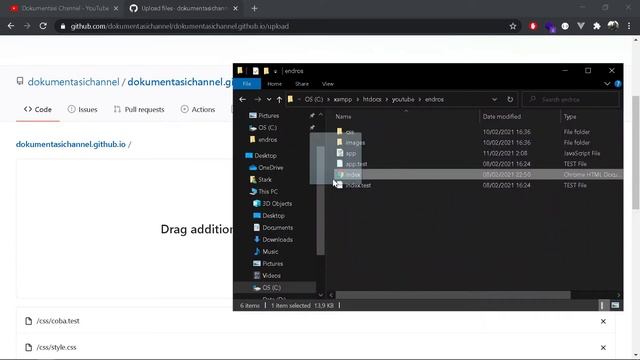Select the Actions tab on GitHub

point(198,109)
